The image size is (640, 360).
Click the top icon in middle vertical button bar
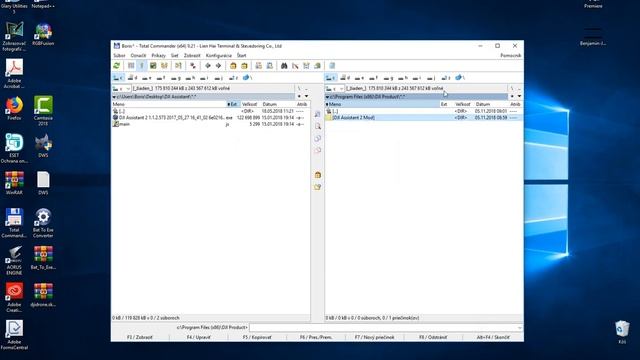(x=318, y=114)
